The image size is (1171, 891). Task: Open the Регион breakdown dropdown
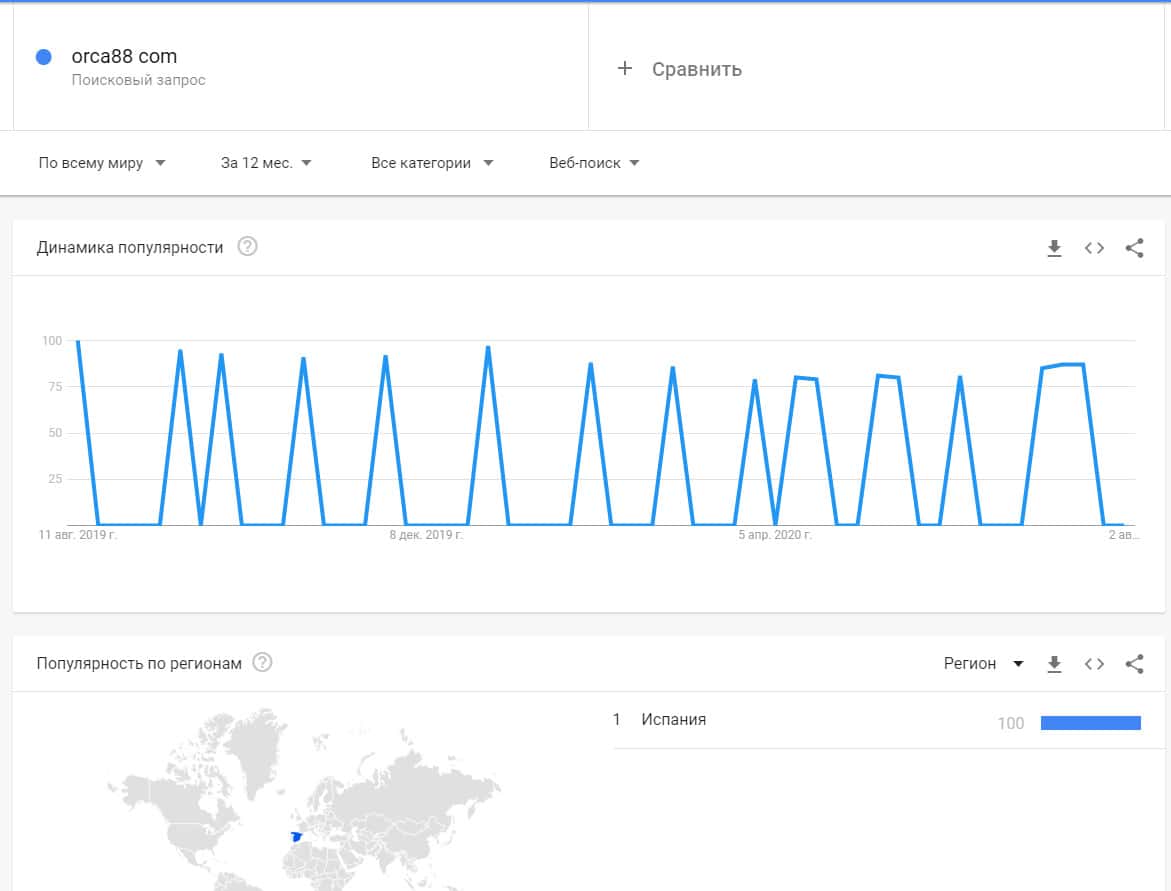pyautogui.click(x=984, y=663)
